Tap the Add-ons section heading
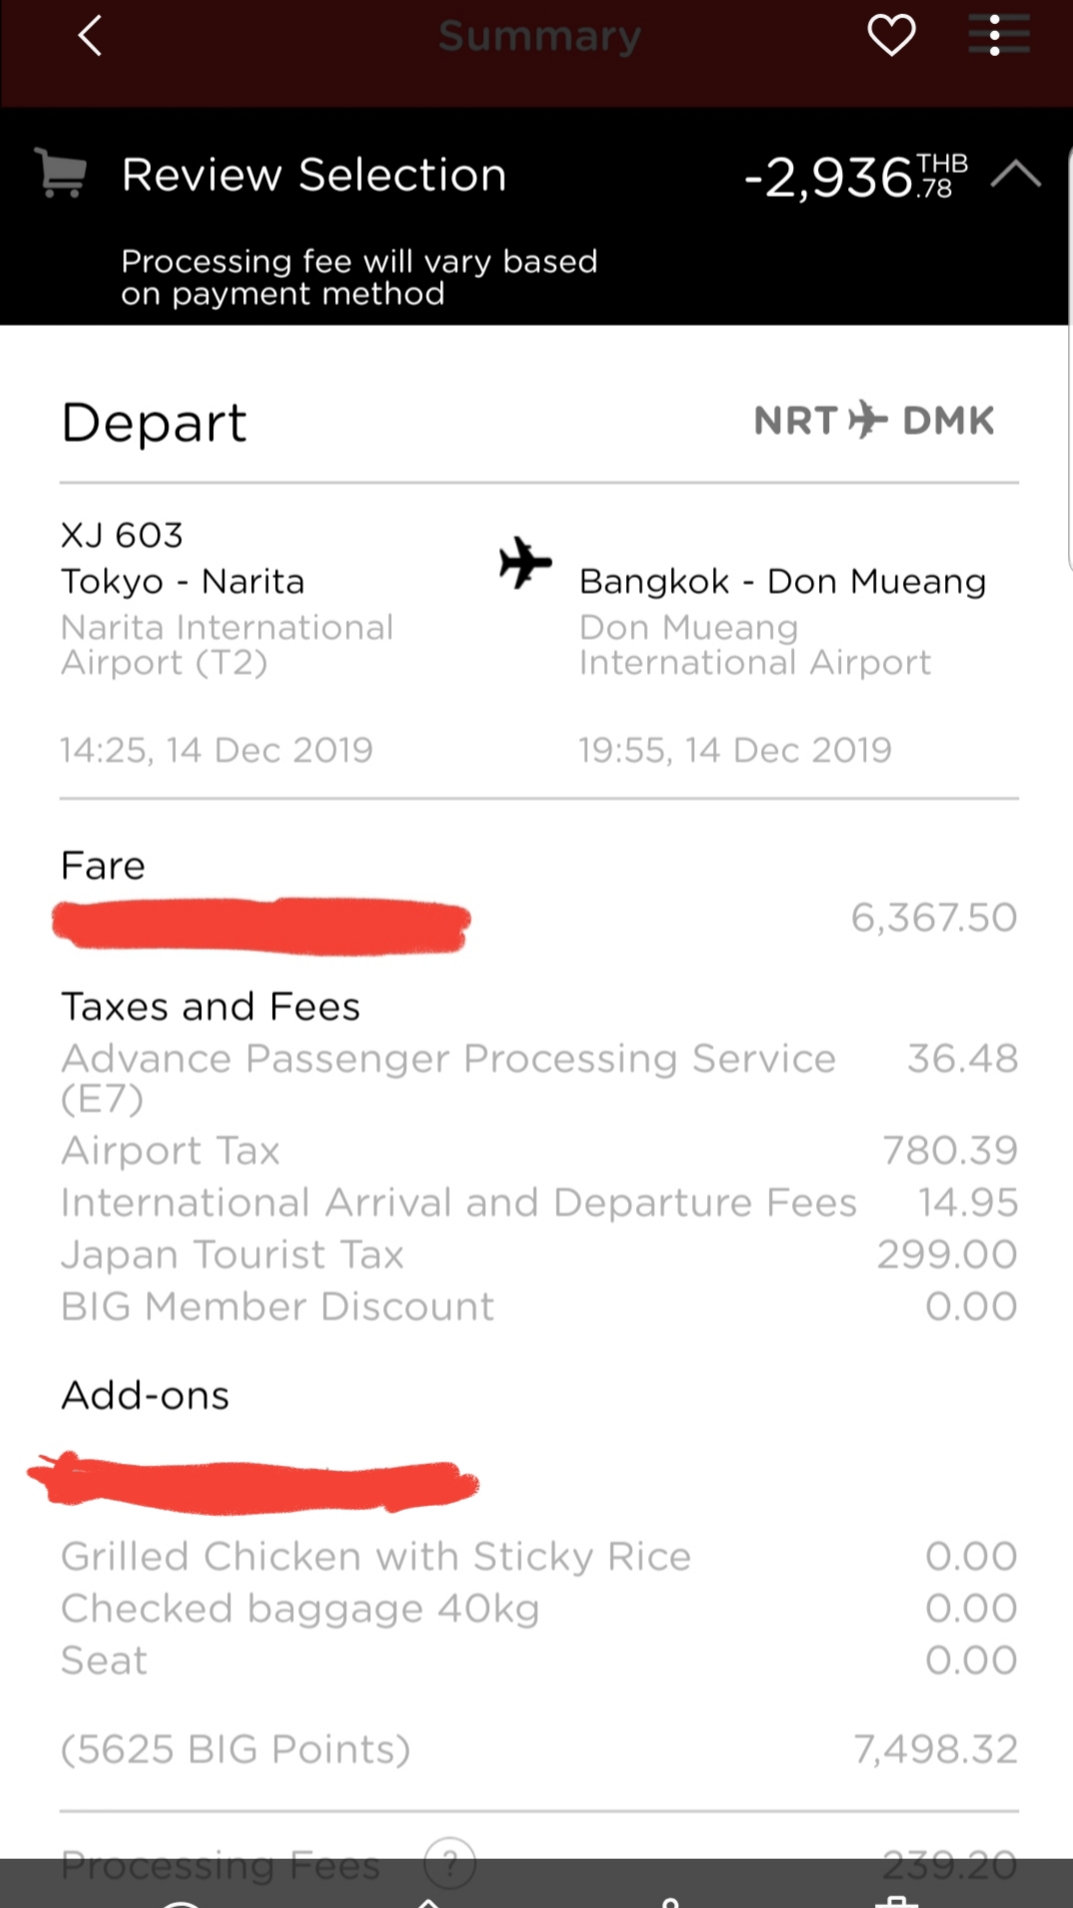This screenshot has width=1073, height=1908. (145, 1395)
